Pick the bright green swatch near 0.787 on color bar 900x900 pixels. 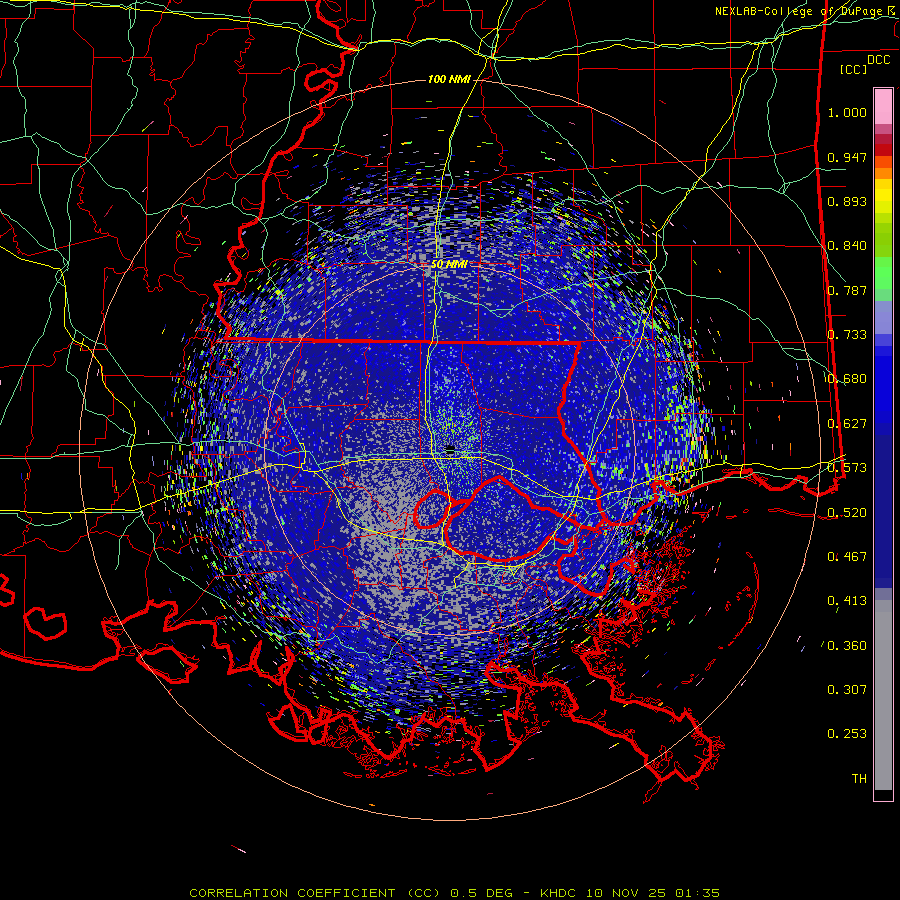coord(883,273)
